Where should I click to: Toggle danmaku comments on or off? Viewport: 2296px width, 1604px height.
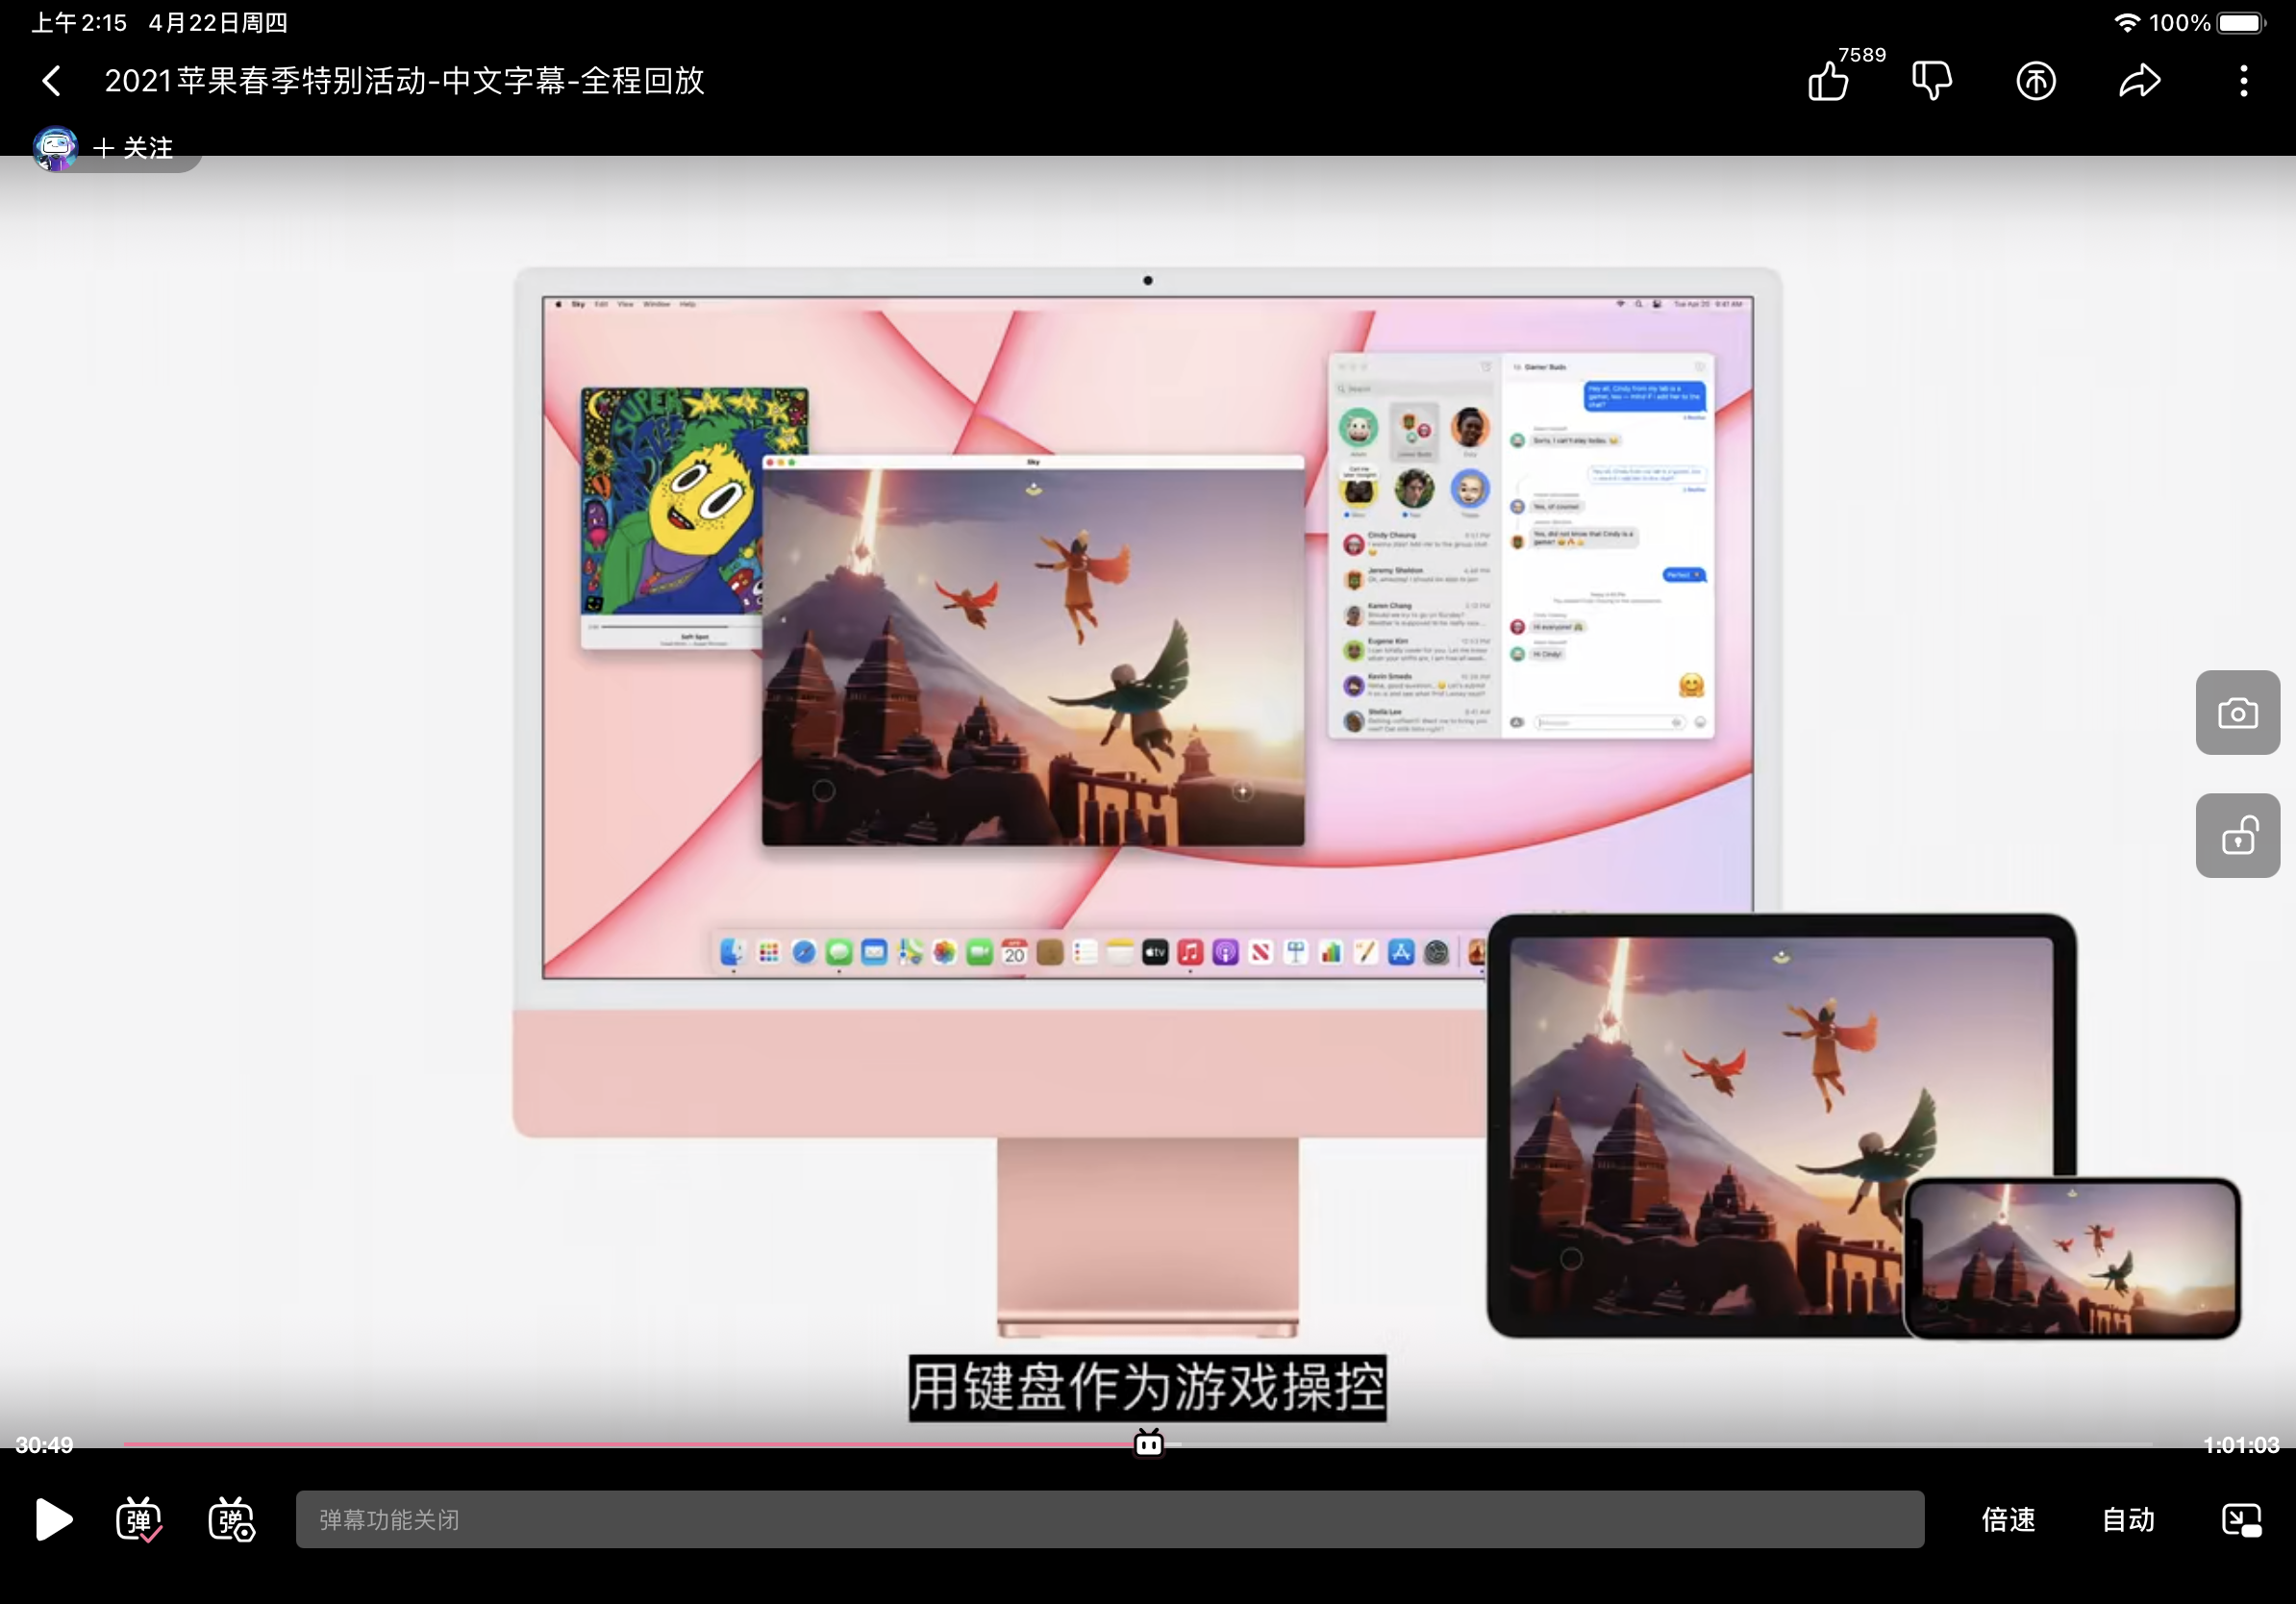tap(138, 1519)
